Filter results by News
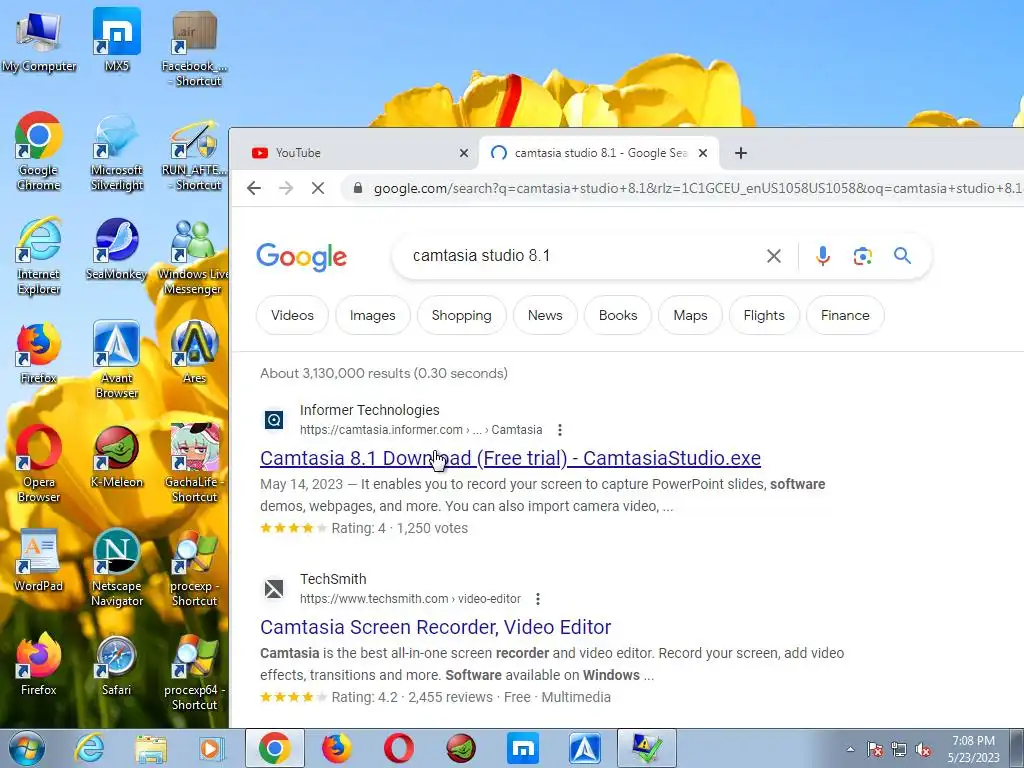Image resolution: width=1024 pixels, height=768 pixels. tap(545, 315)
